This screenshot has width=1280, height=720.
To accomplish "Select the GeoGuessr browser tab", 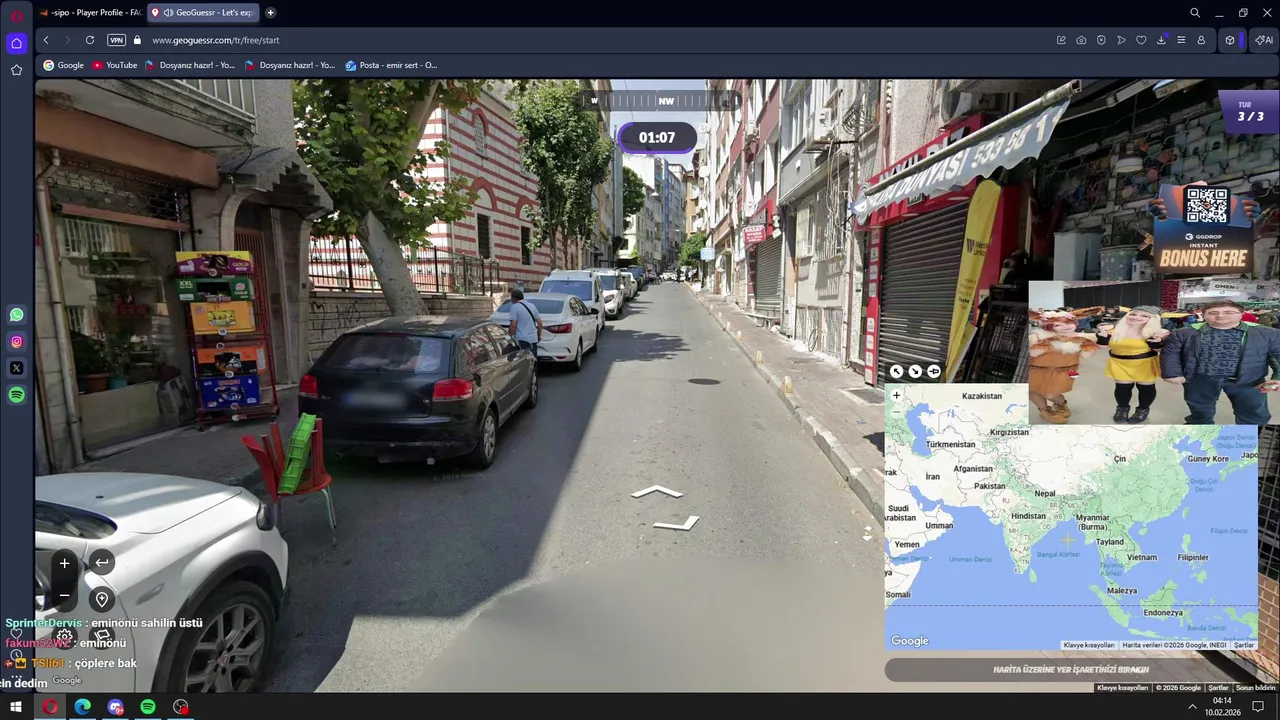I will point(204,13).
